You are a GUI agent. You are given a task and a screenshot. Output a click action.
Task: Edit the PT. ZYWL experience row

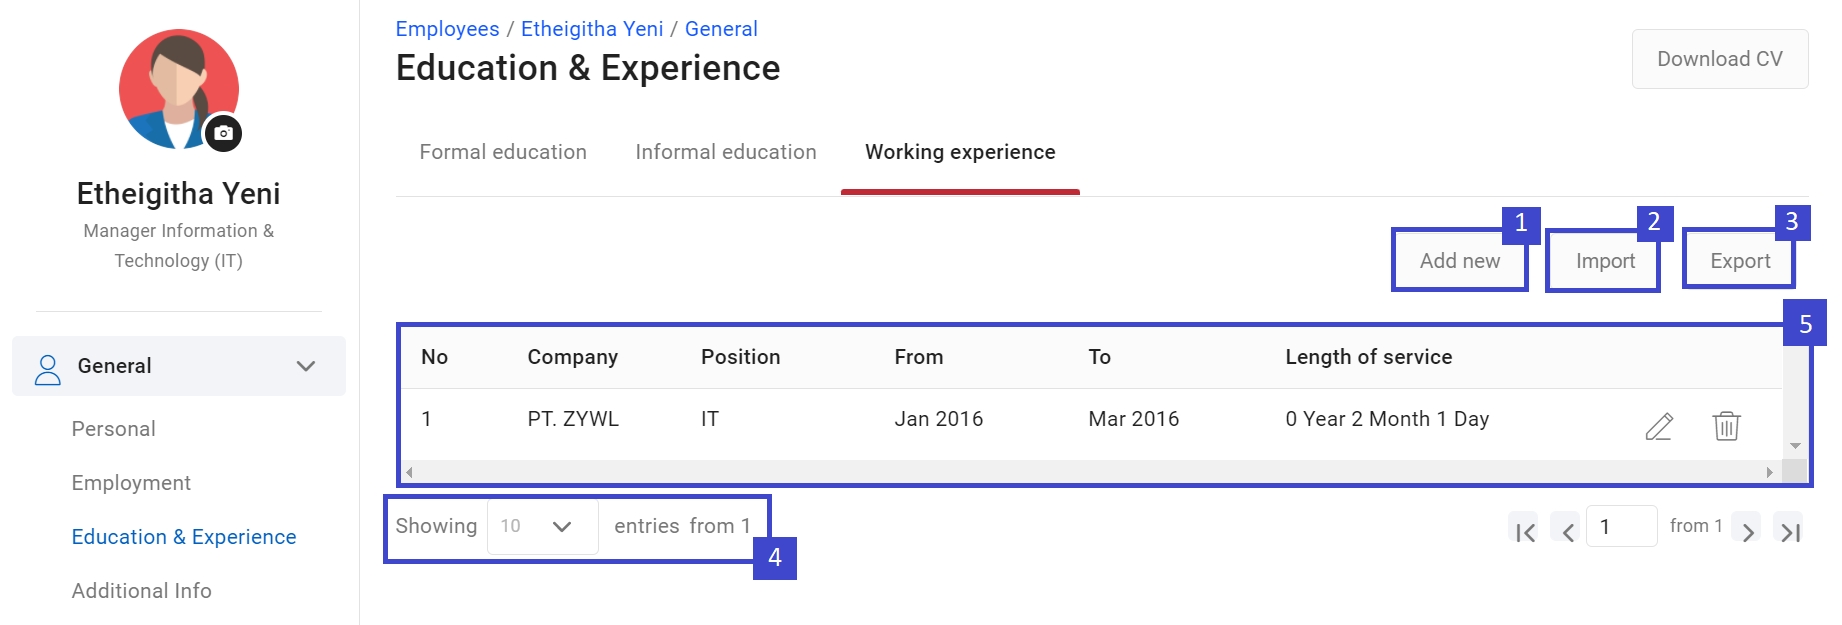click(x=1659, y=426)
